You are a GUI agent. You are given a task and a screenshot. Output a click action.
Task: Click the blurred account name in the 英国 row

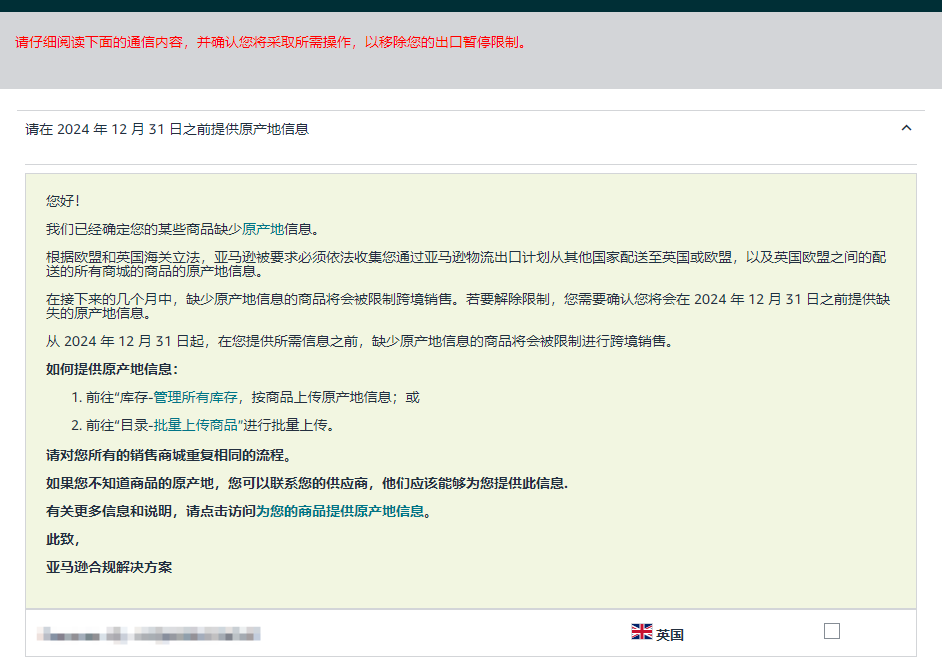[148, 634]
